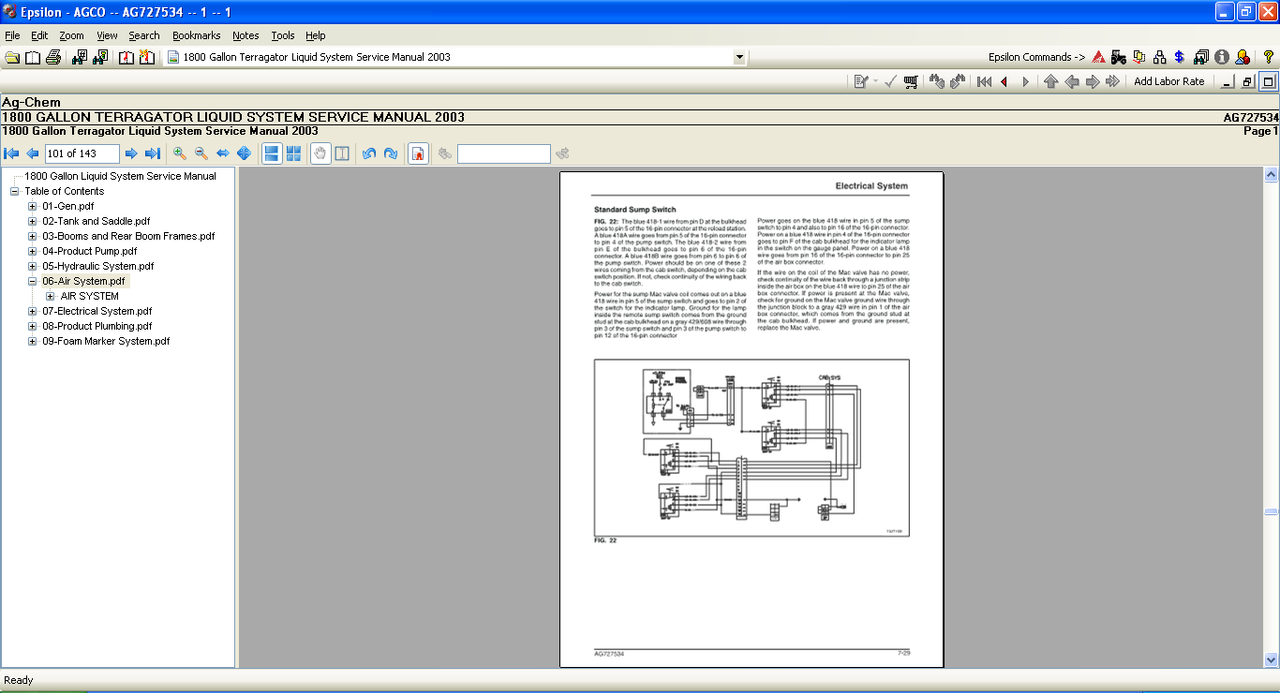
Task: Expand the 01-Gen.pdf node
Action: [x=32, y=206]
